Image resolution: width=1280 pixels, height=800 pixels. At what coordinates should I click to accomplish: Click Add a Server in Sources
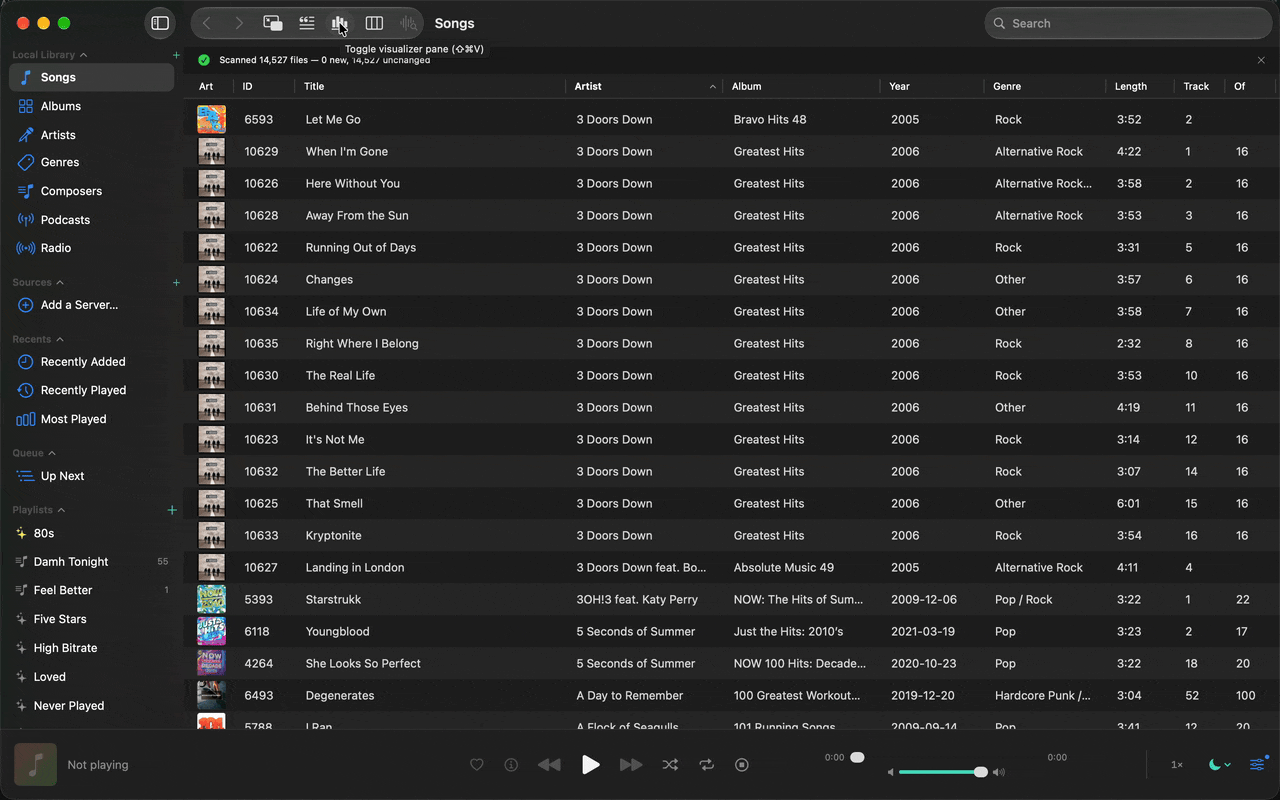[92, 305]
